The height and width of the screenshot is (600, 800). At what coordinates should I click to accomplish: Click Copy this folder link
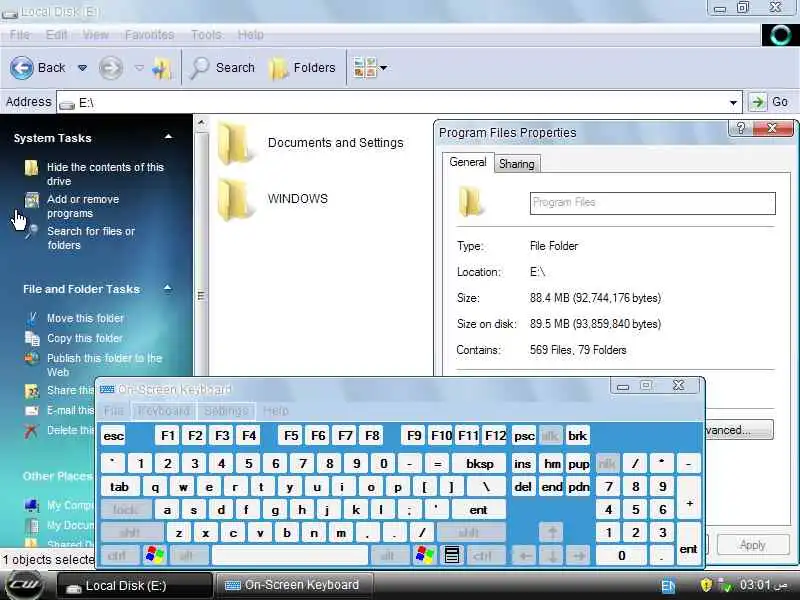point(85,338)
